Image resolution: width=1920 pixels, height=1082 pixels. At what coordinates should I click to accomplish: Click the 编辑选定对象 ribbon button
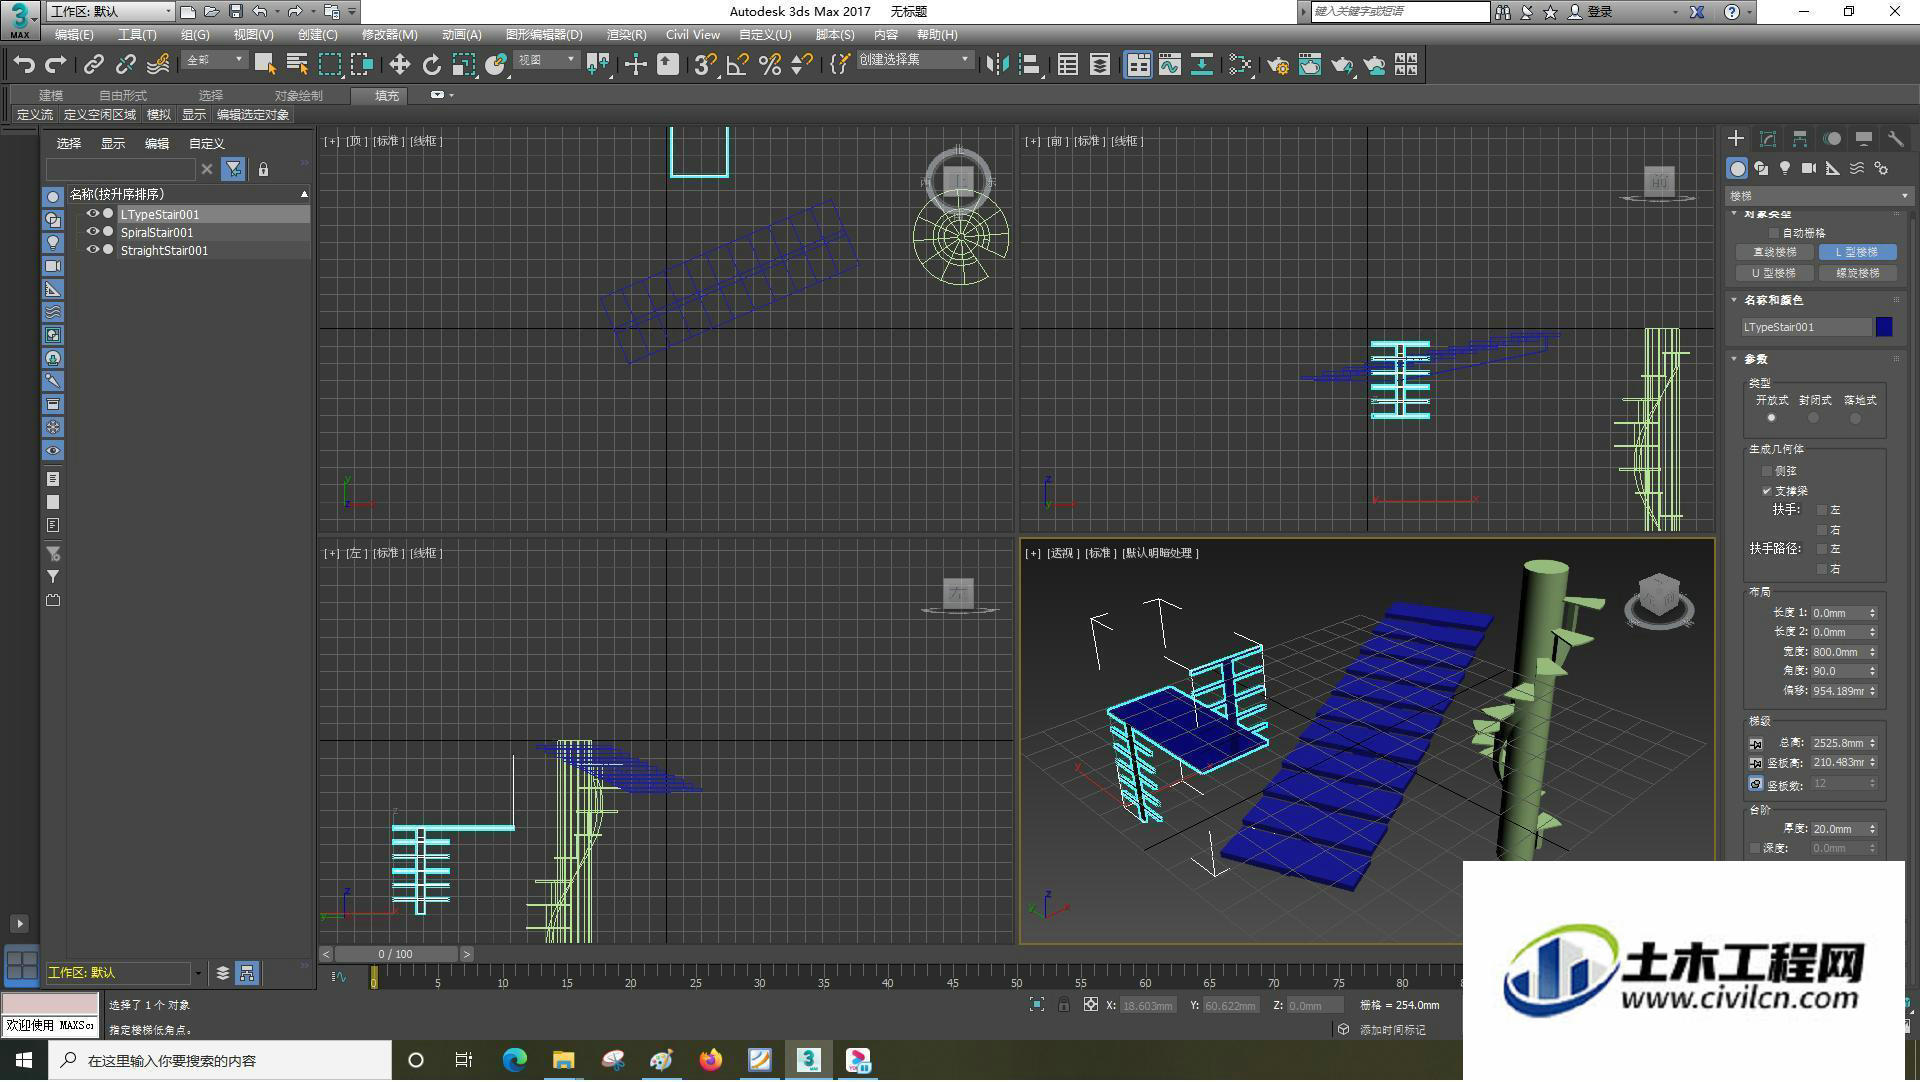coord(253,115)
